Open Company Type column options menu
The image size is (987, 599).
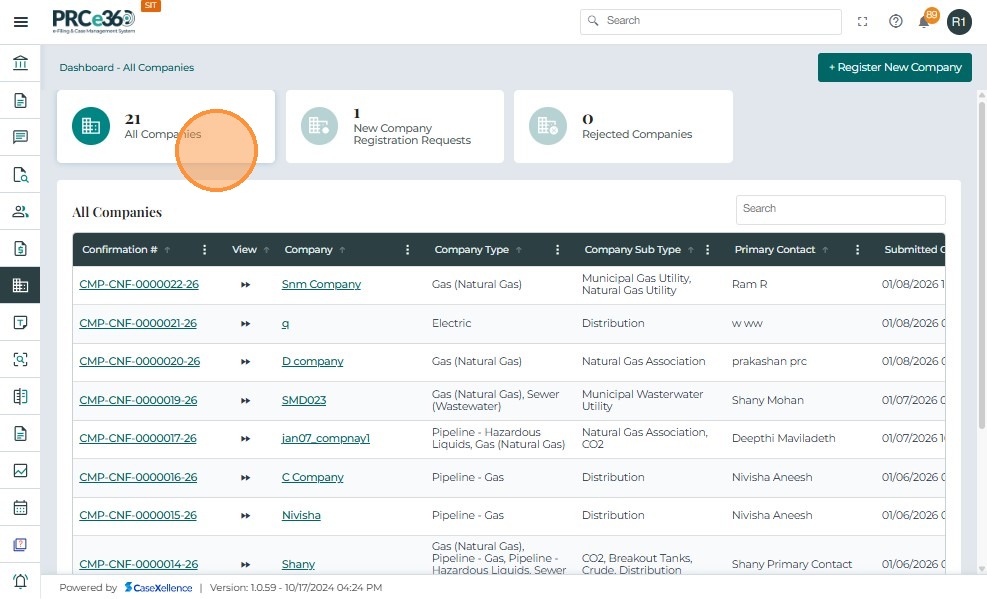(557, 250)
